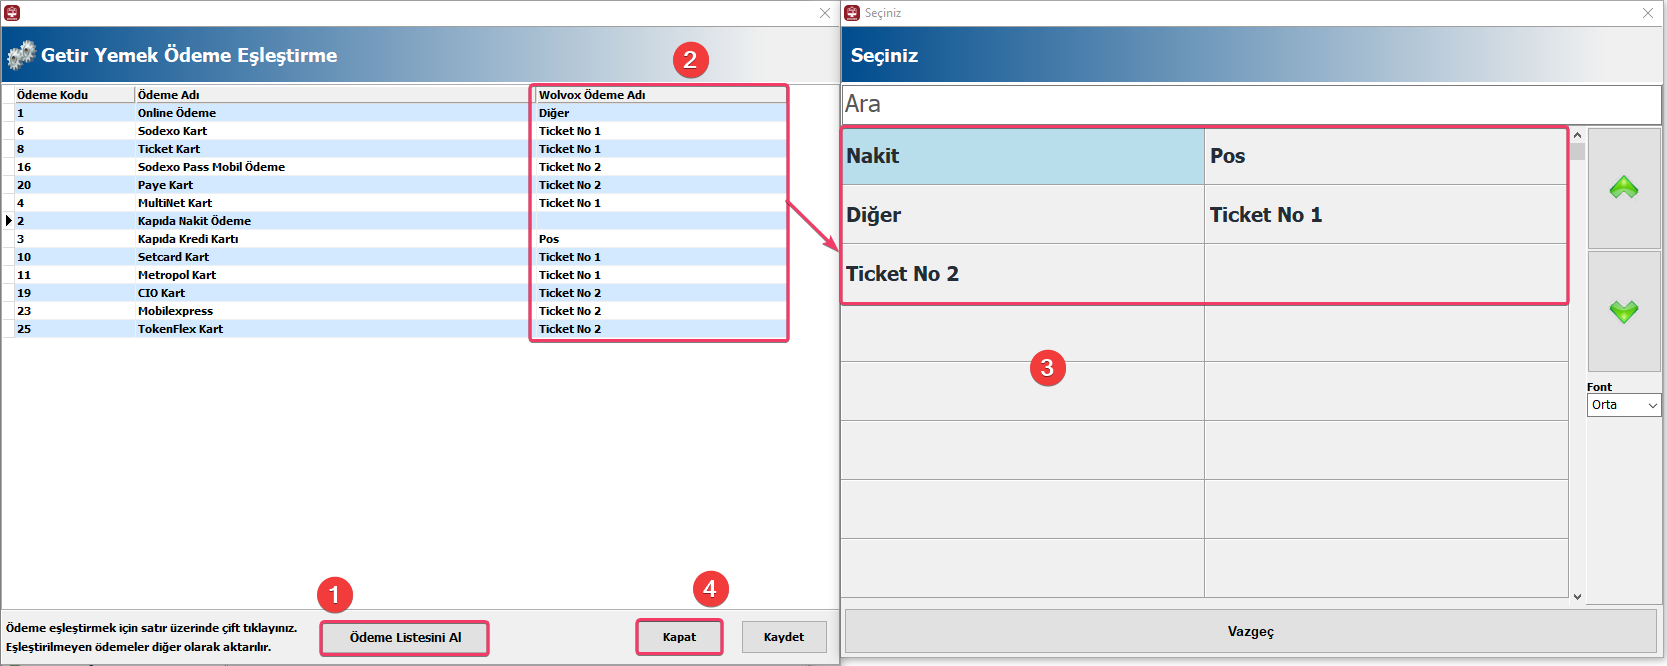Click the Pos cell in Kapıda Kredi Kartı row
Viewport: 1667px width, 666px height.
660,239
